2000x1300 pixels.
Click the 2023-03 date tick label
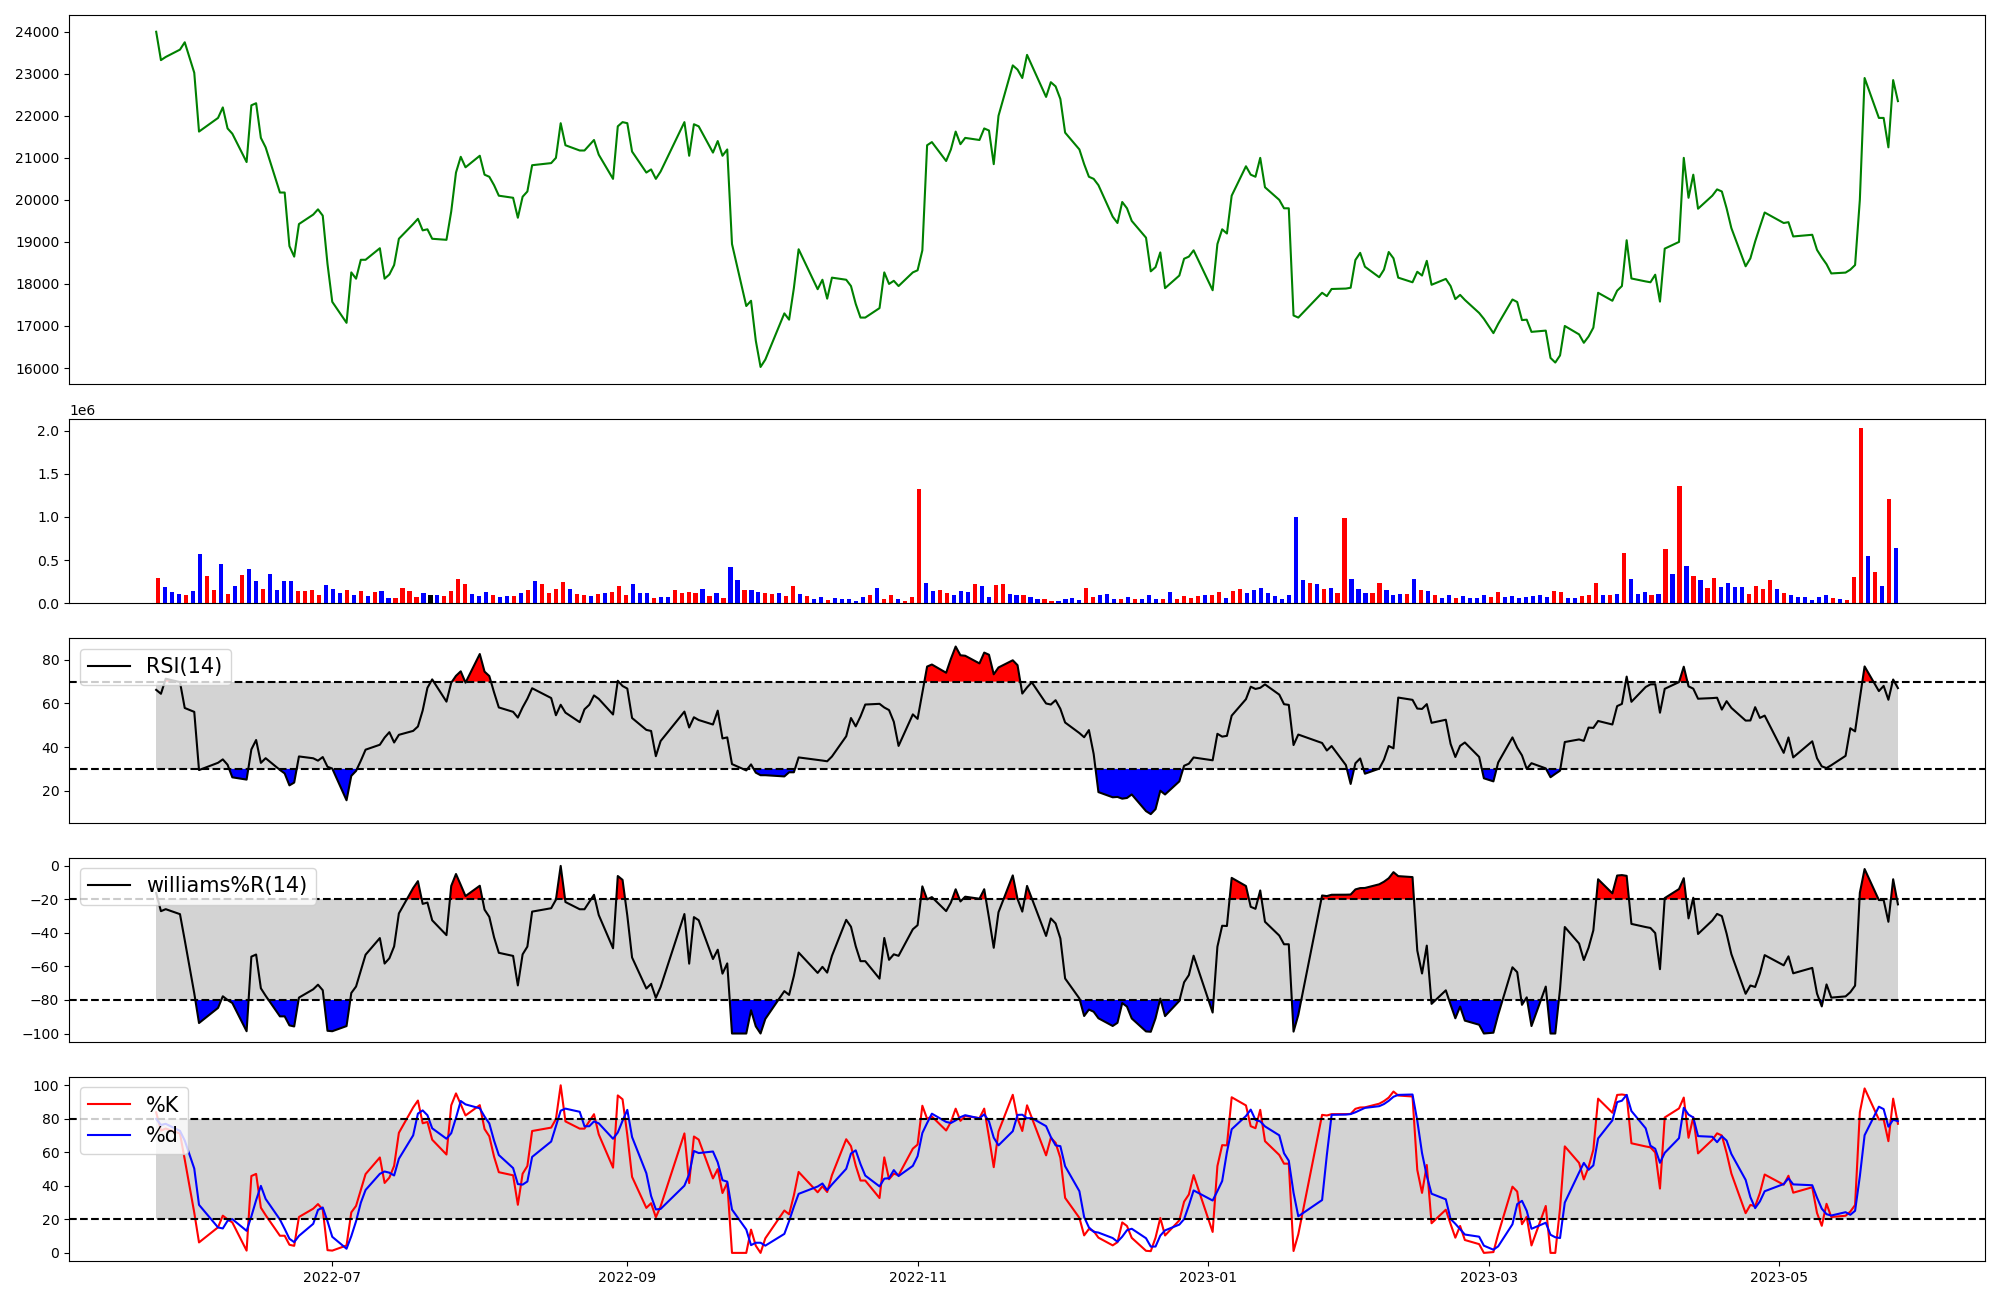(x=1490, y=1277)
